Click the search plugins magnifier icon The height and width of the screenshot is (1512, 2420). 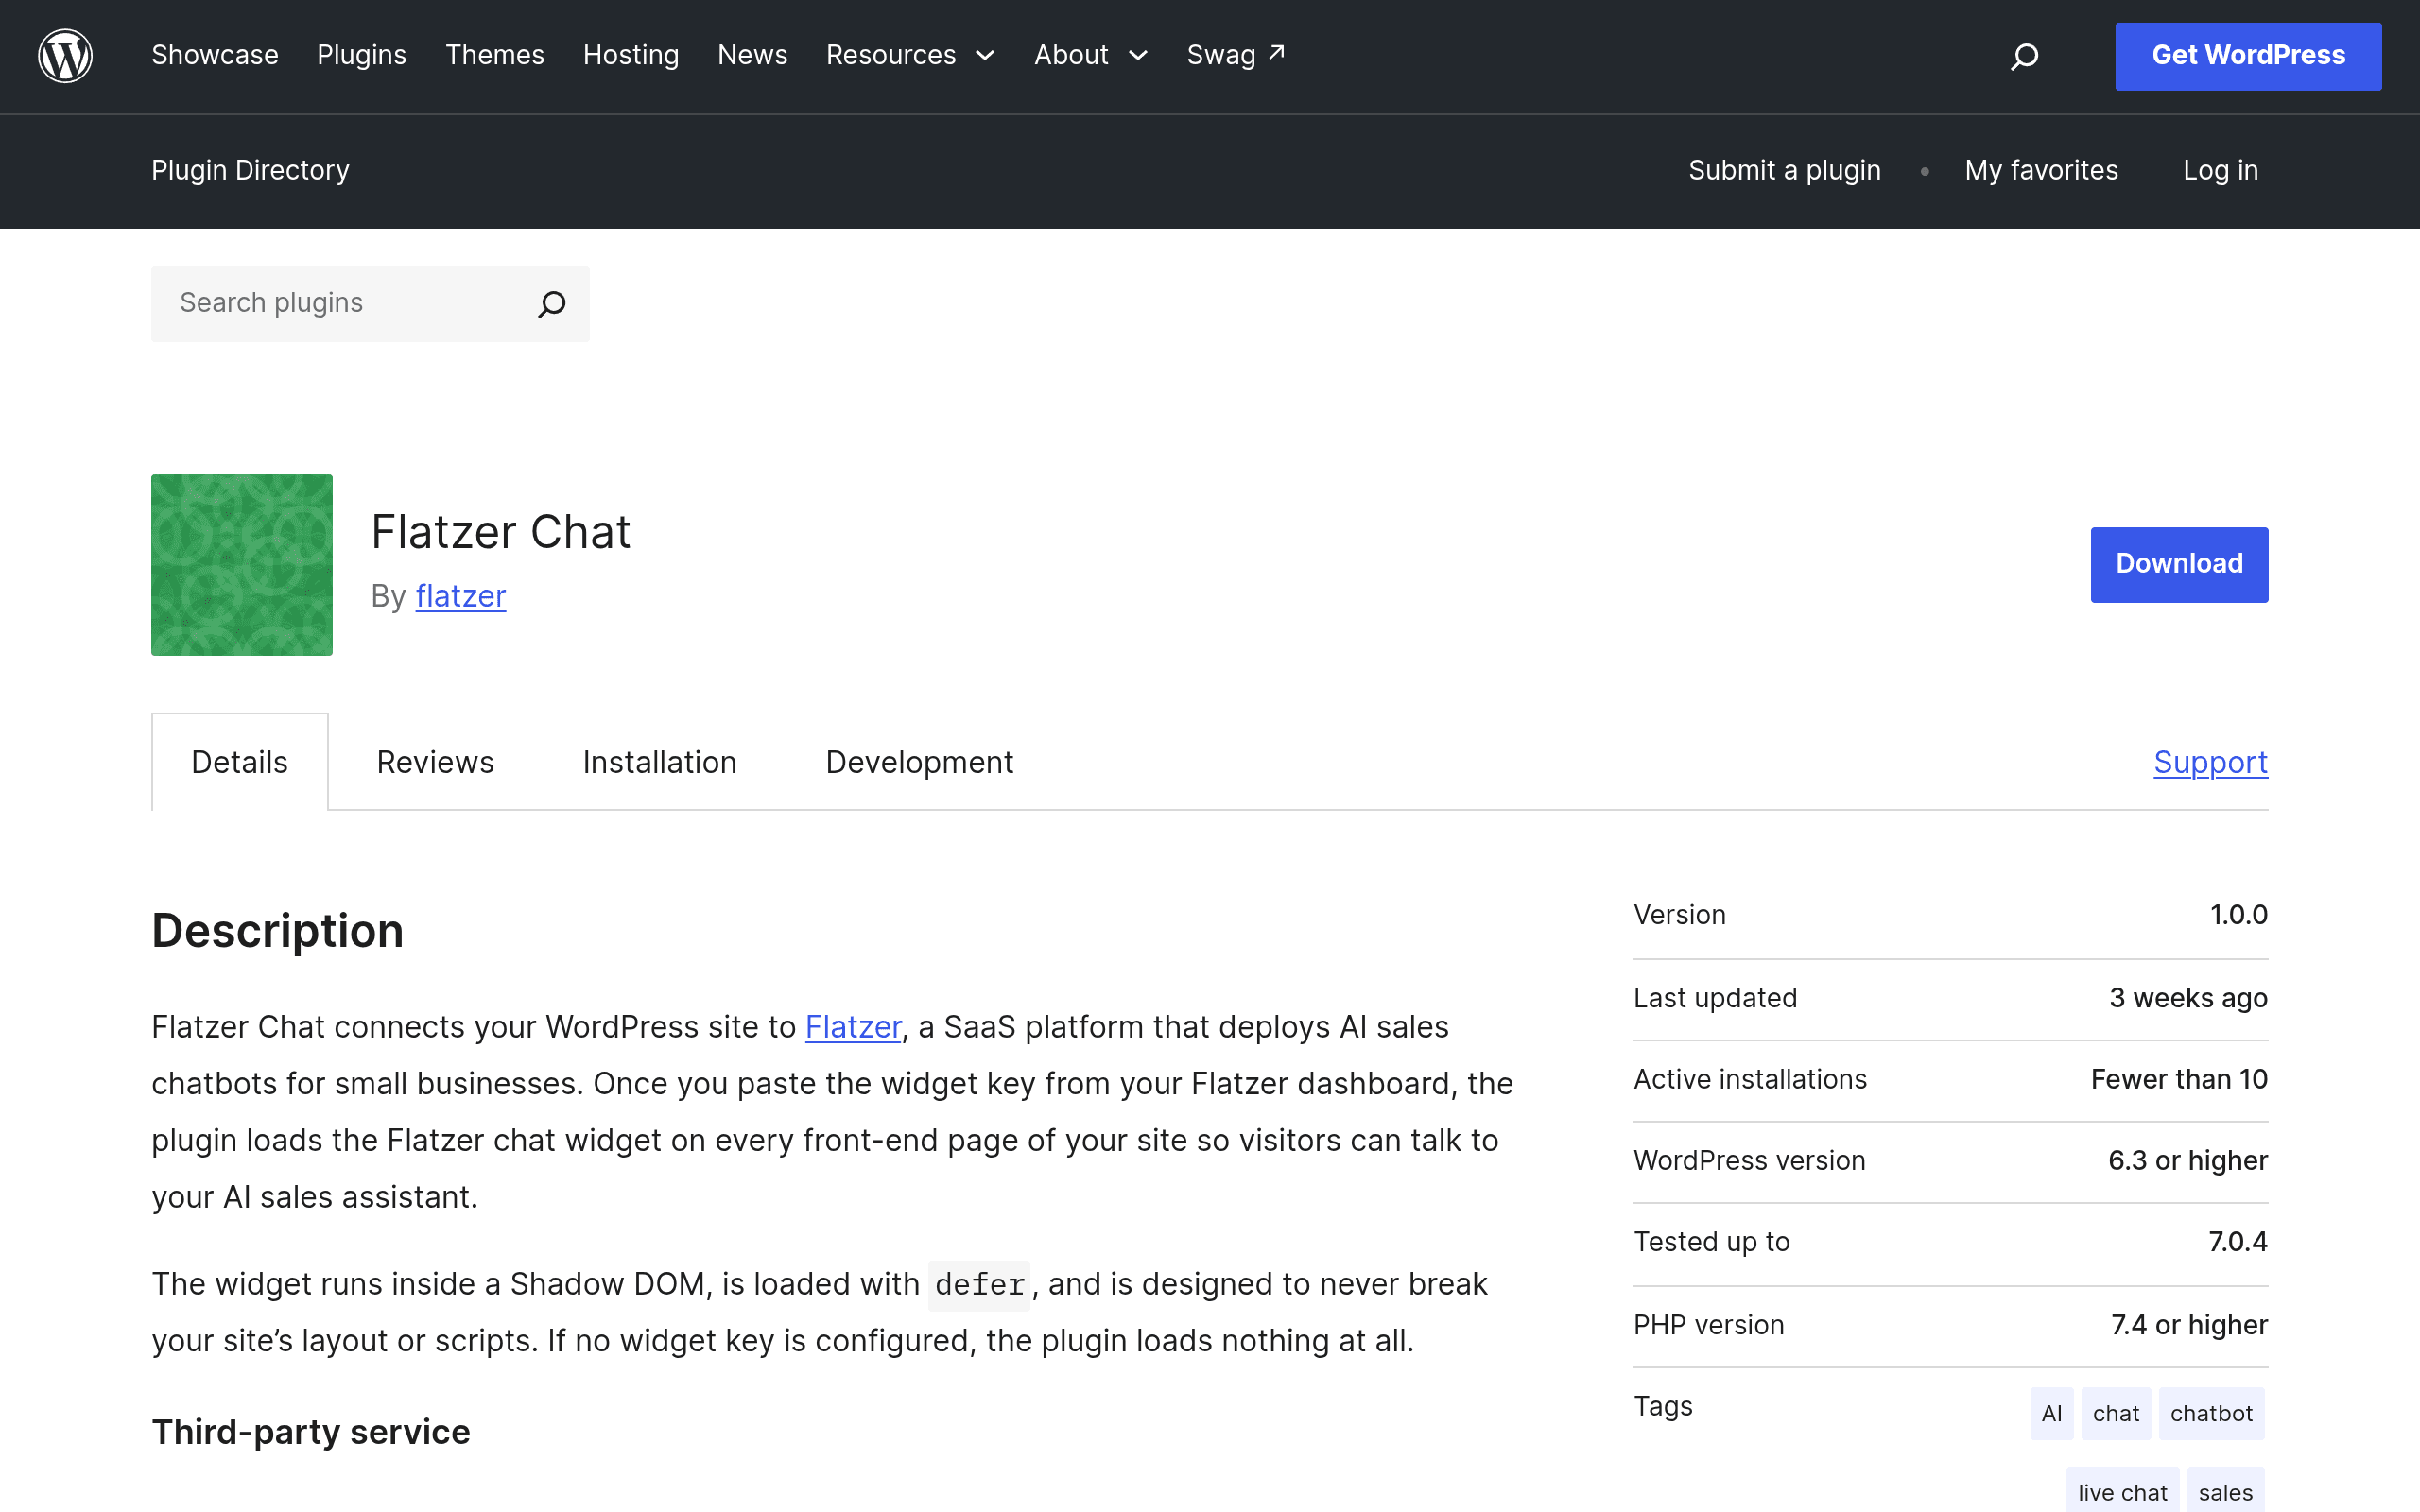tap(552, 304)
